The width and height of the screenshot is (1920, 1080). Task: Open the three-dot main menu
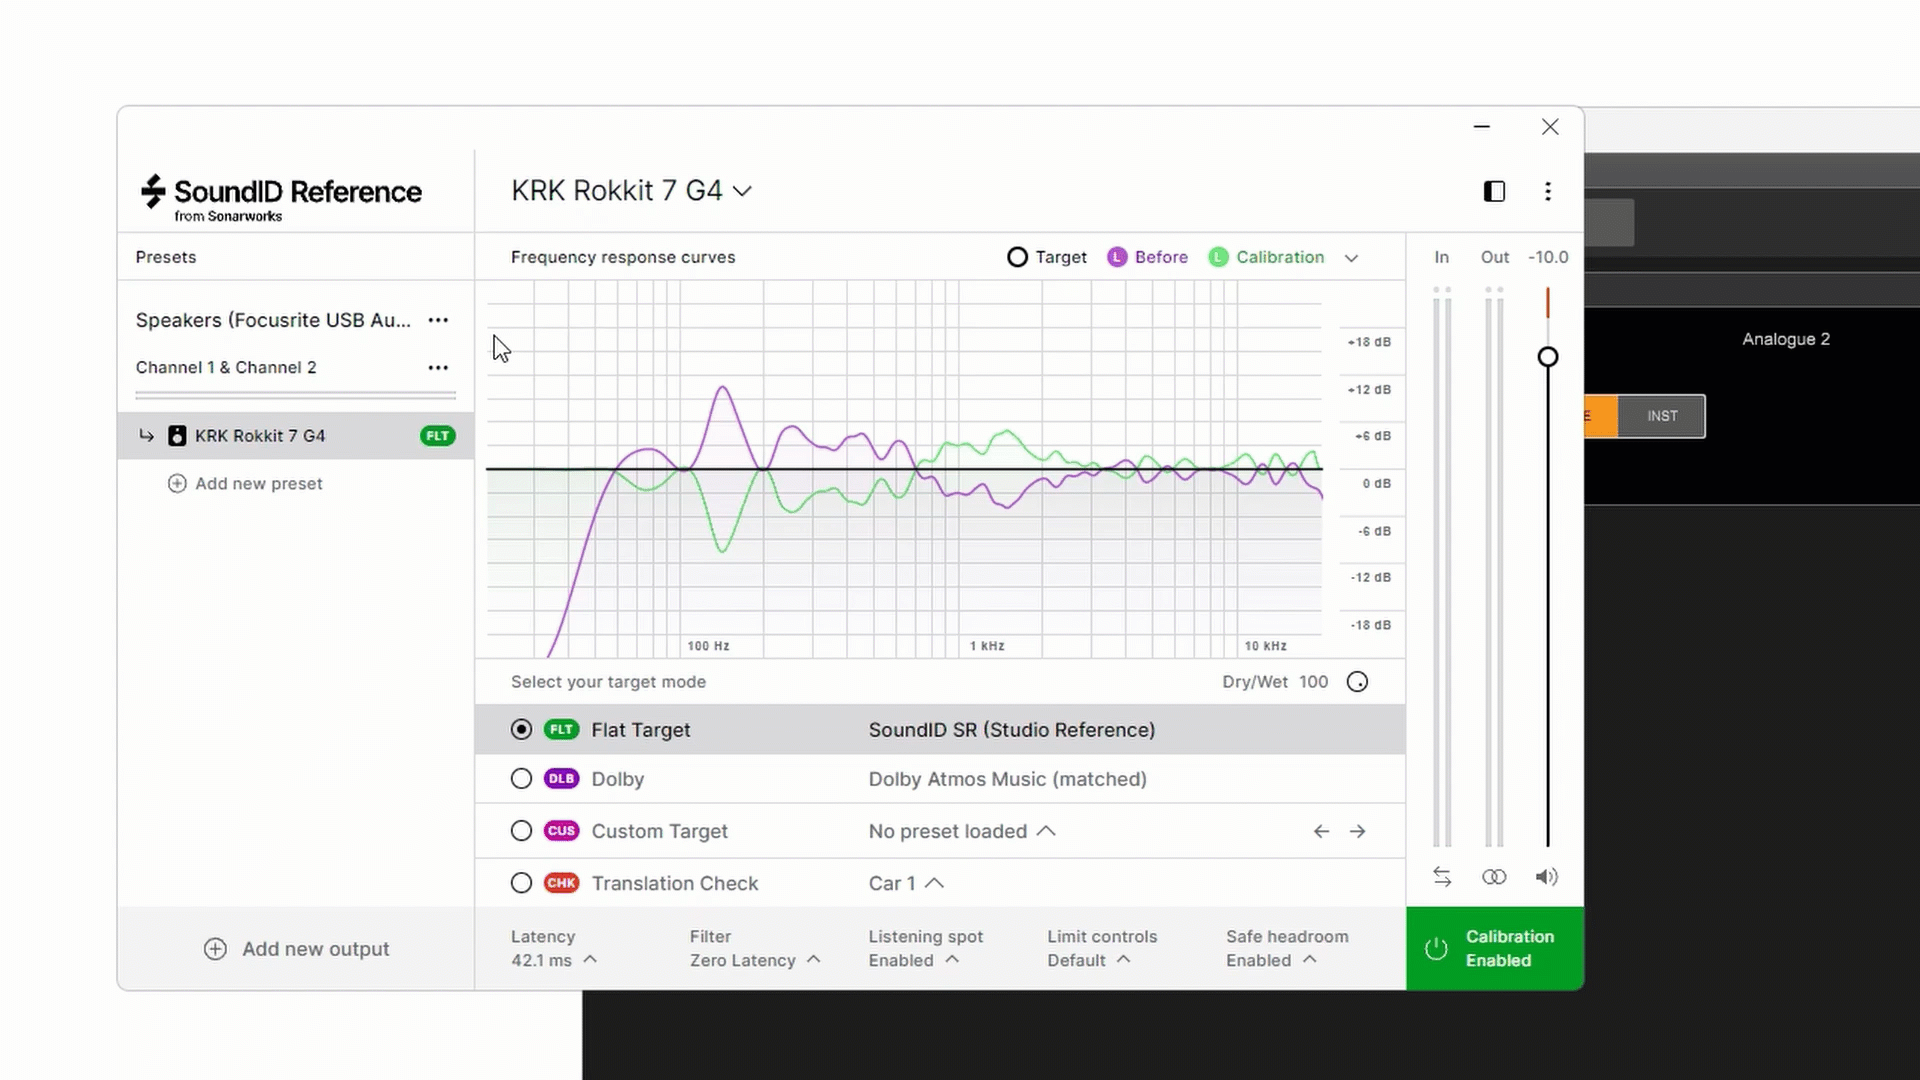click(1548, 191)
